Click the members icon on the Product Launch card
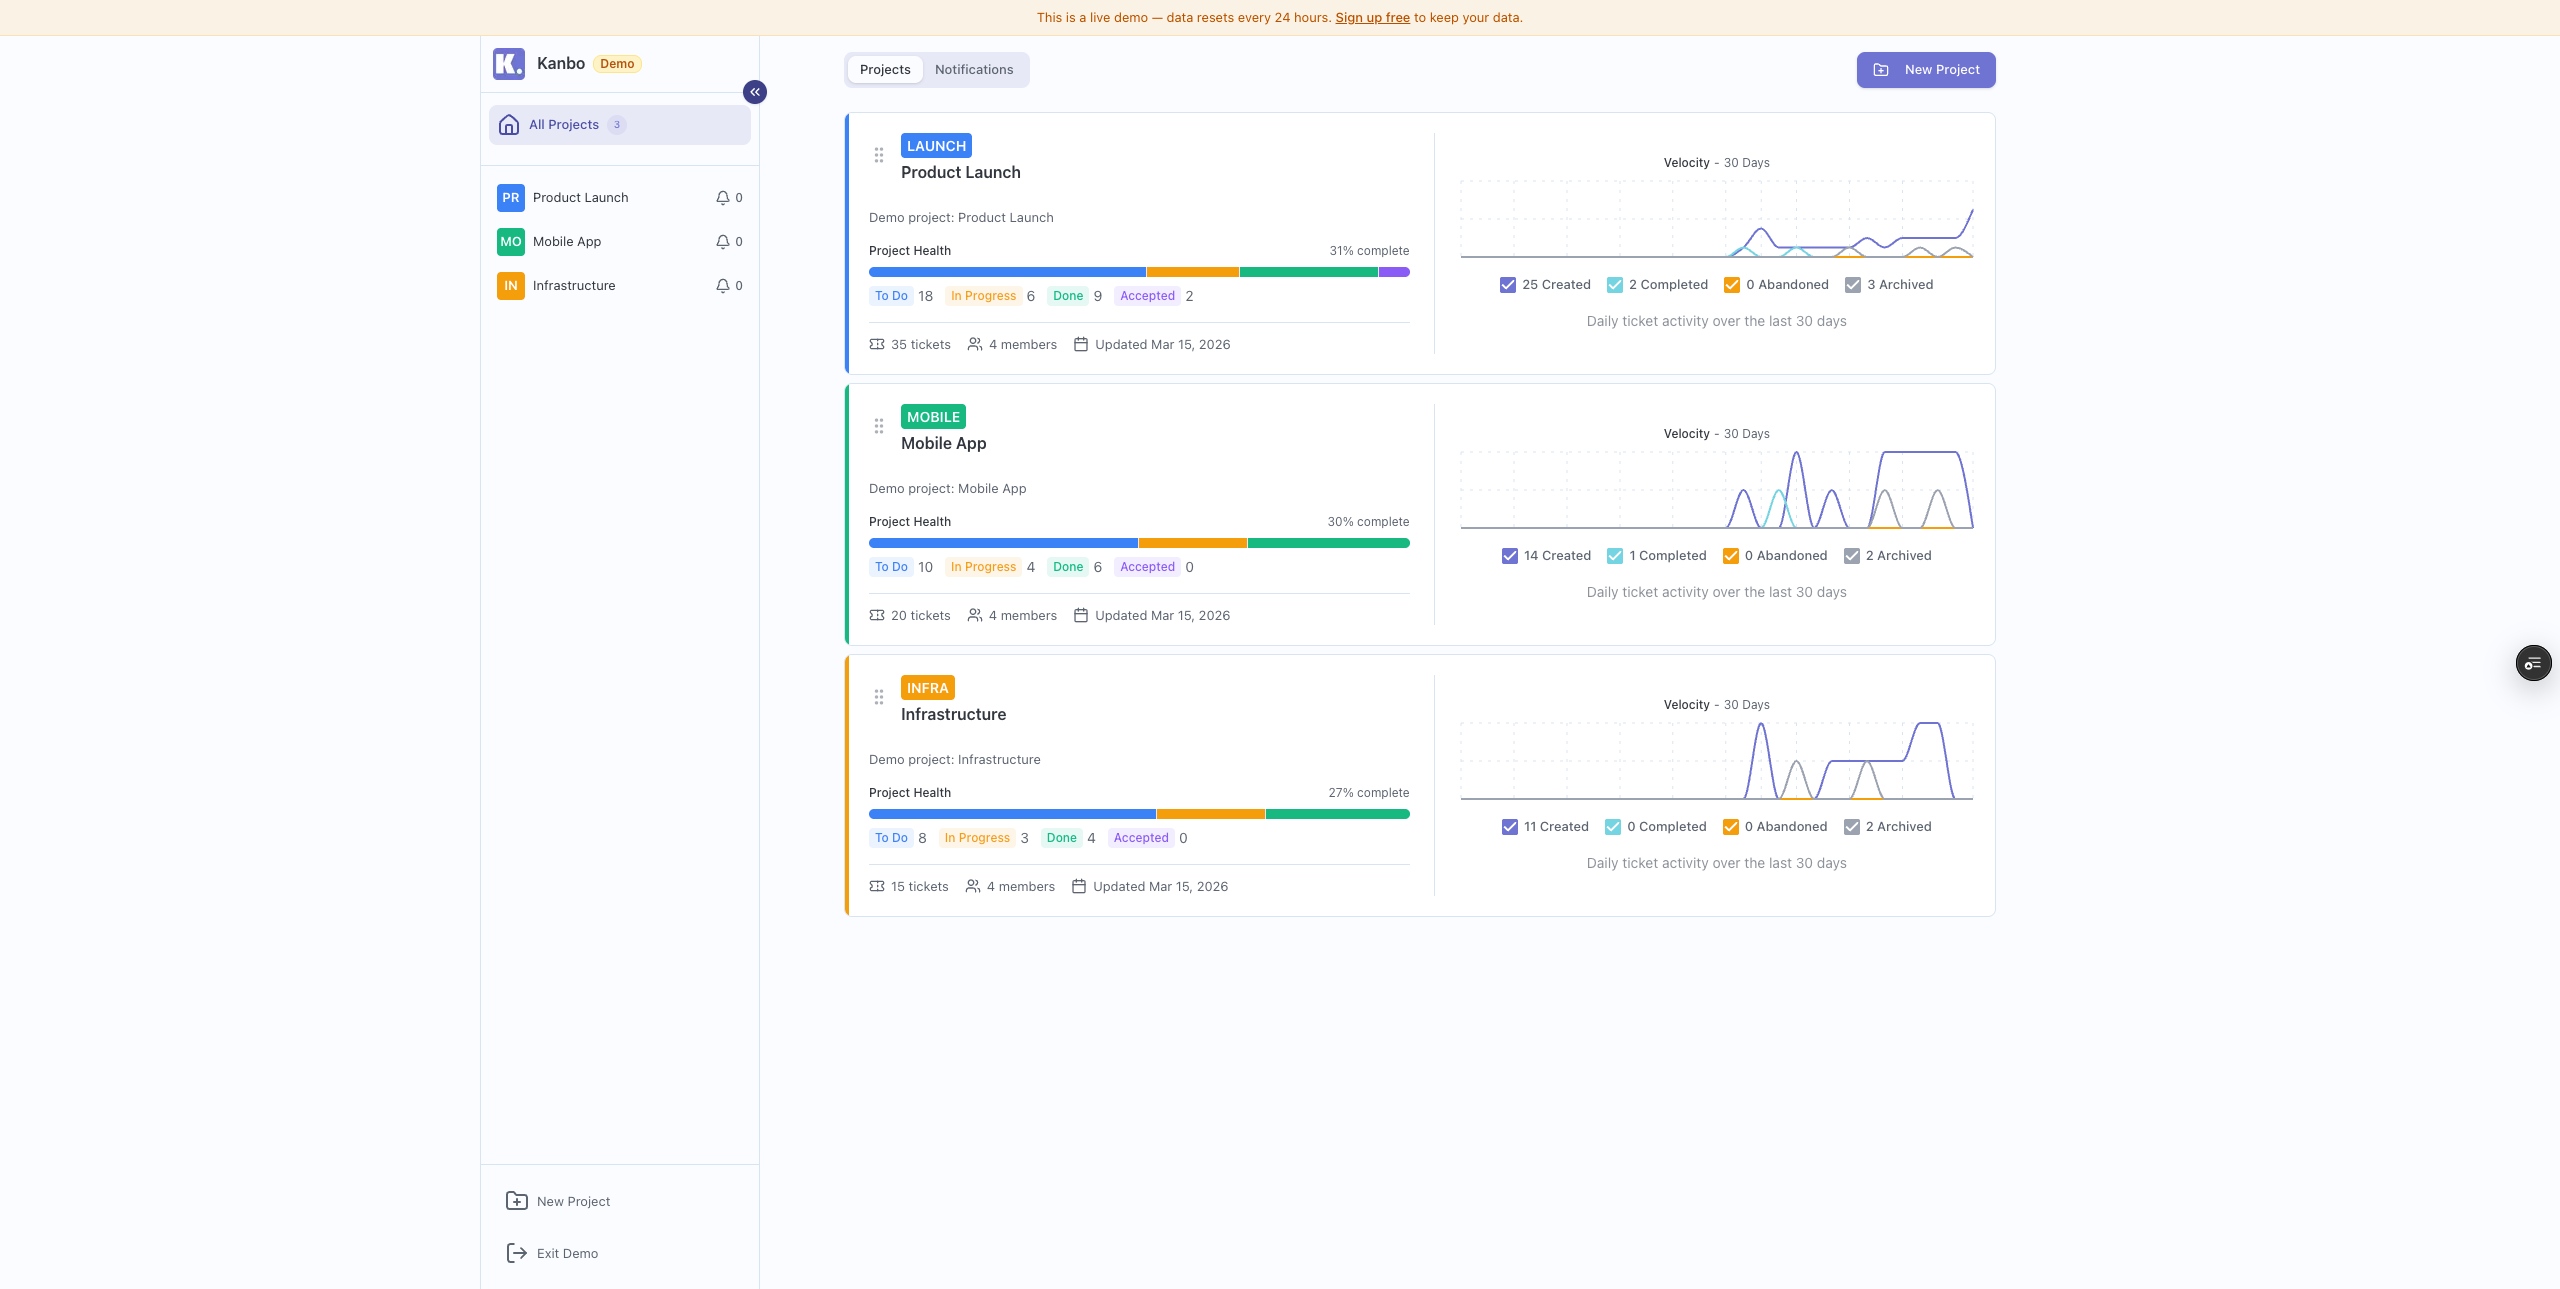This screenshot has width=2560, height=1289. point(975,344)
